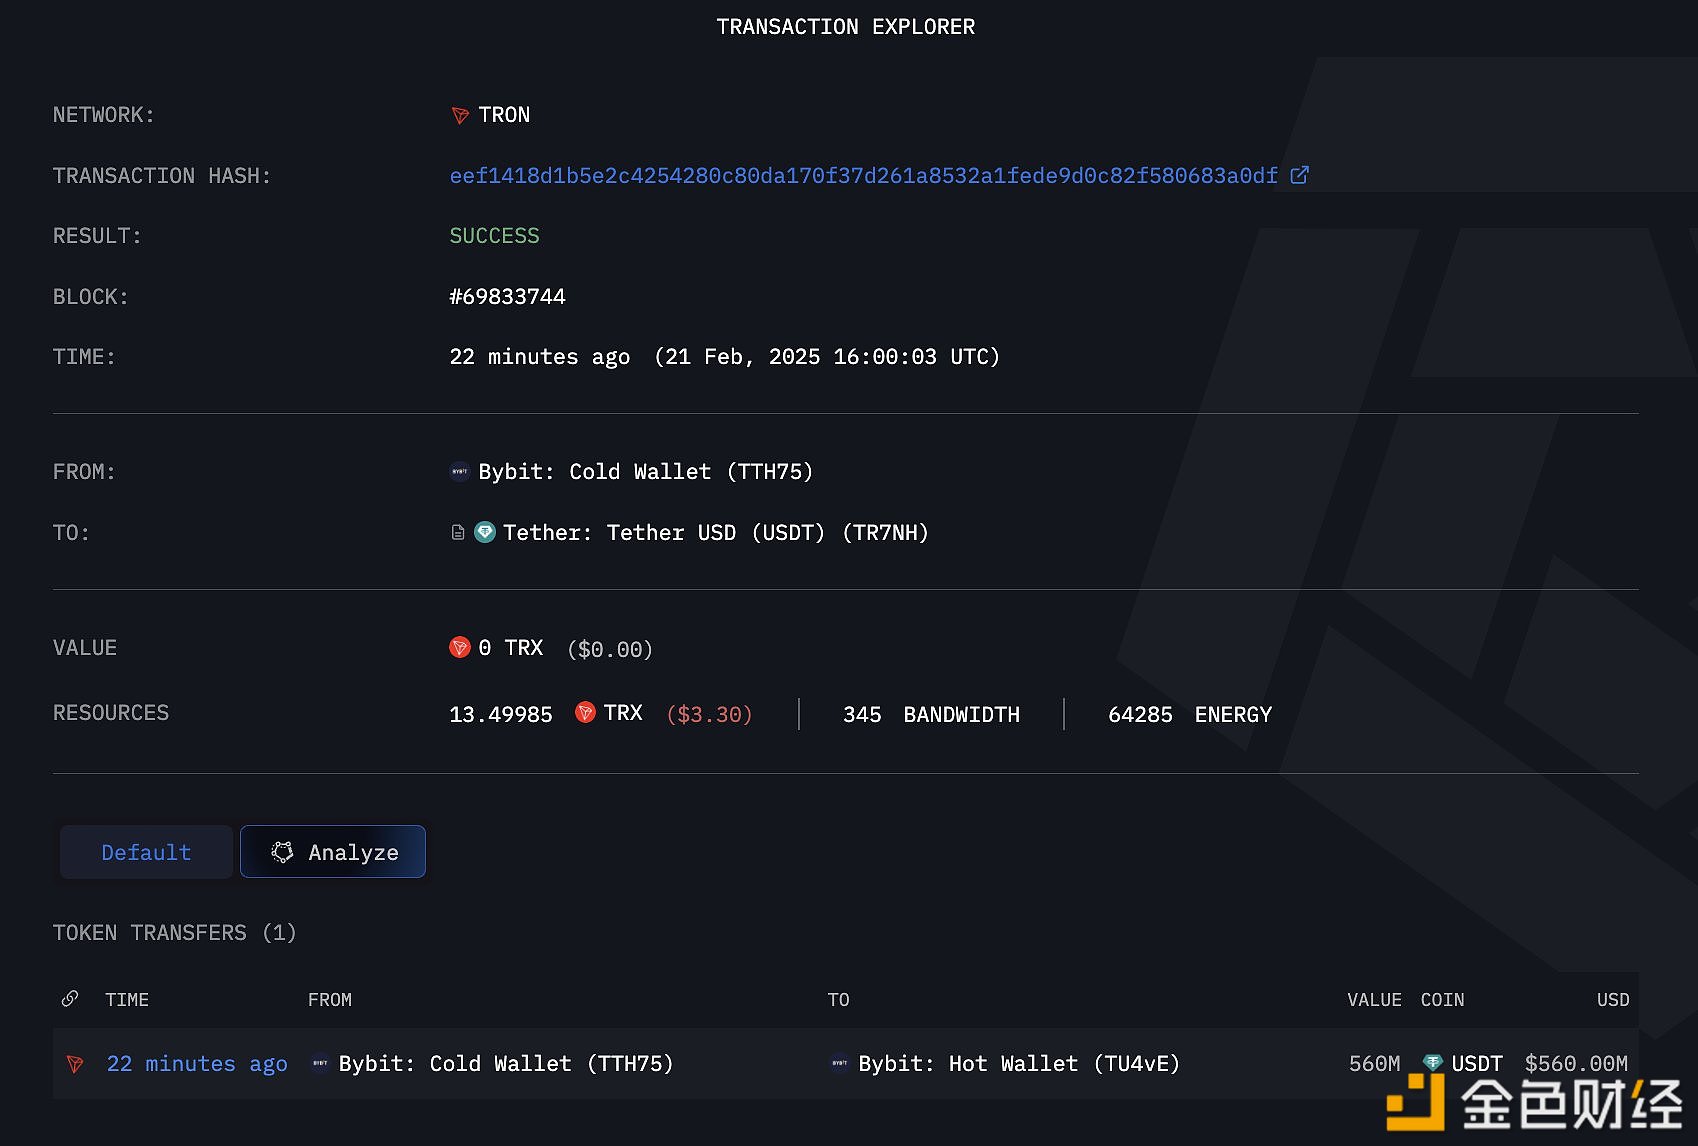Switch to the Analyze view tab
Screen dimensions: 1698x1146
click(x=333, y=852)
